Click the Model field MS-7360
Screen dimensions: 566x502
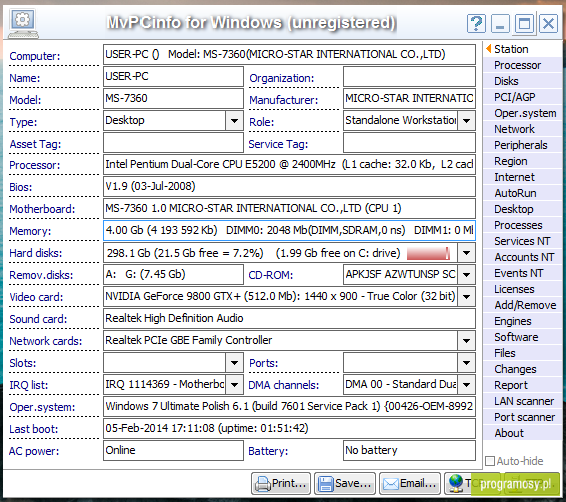coord(173,99)
